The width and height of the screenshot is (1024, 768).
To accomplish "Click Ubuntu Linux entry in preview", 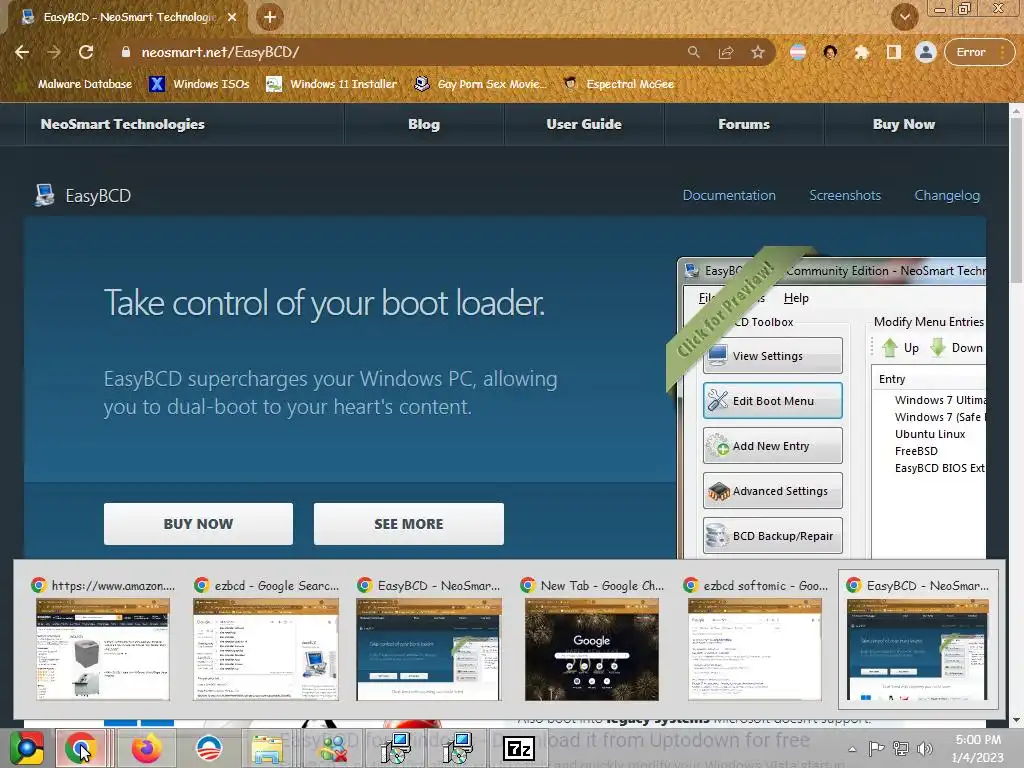I will coord(930,434).
